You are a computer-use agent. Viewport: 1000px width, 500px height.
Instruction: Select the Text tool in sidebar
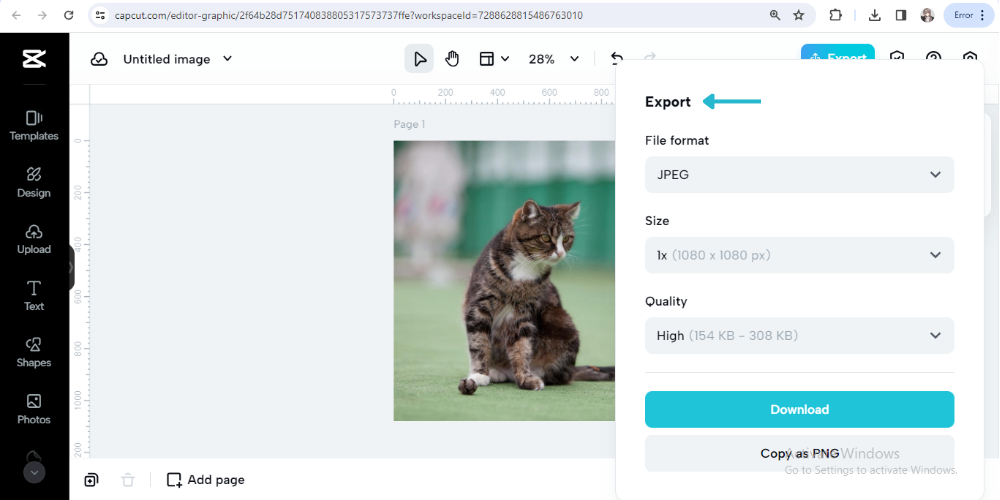pyautogui.click(x=34, y=296)
